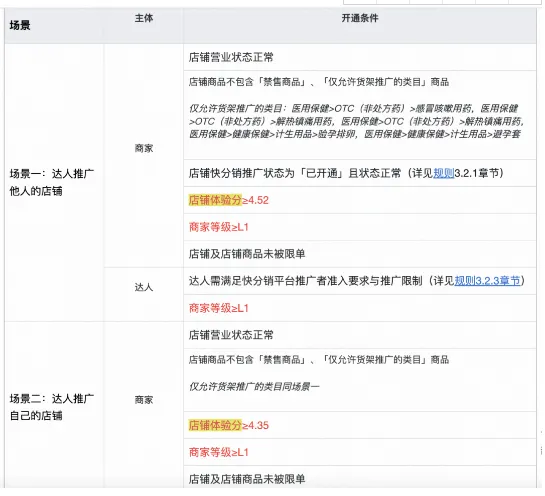This screenshot has width=545, height=496.
Task: Click the 仅允许货架推广的类目同场景一 italic note
Action: click(254, 387)
